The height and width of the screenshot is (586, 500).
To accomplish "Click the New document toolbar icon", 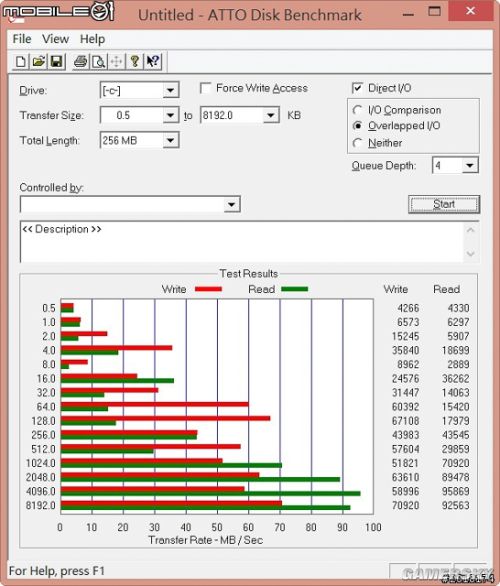I will (21, 61).
